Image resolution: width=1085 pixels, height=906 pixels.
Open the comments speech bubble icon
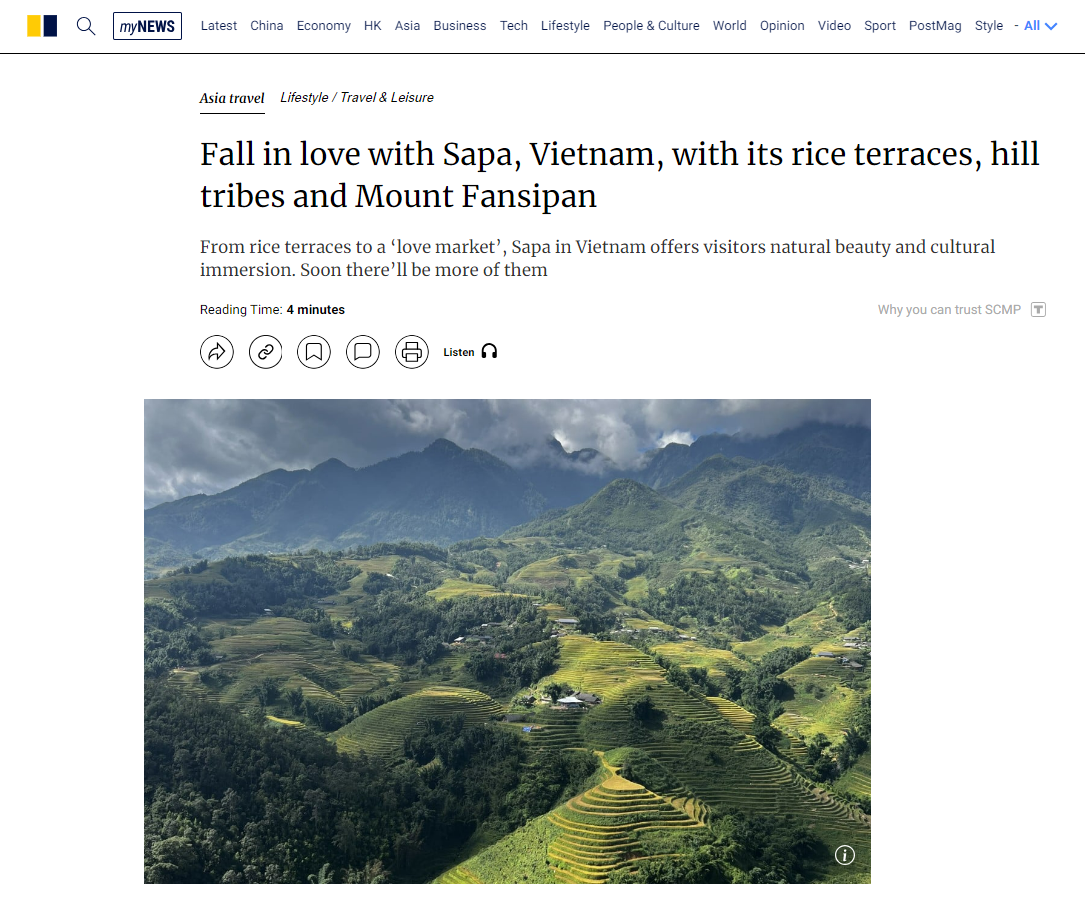[x=363, y=352]
